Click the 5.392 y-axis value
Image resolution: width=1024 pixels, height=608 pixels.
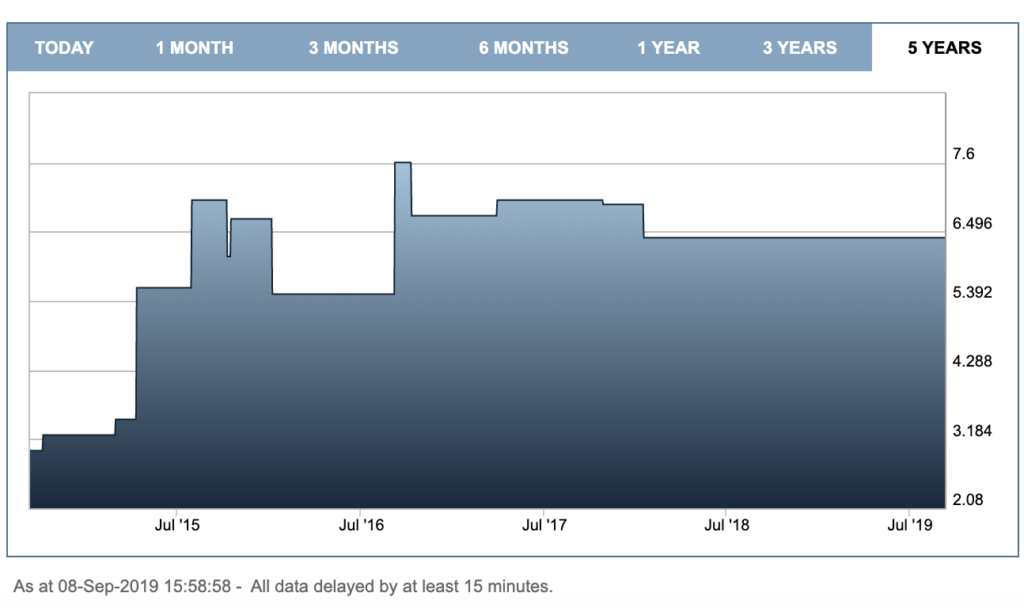(972, 292)
